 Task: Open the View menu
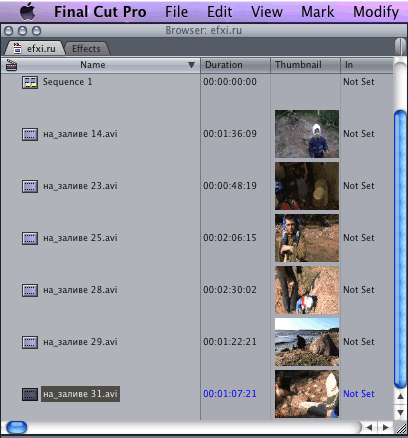point(267,12)
